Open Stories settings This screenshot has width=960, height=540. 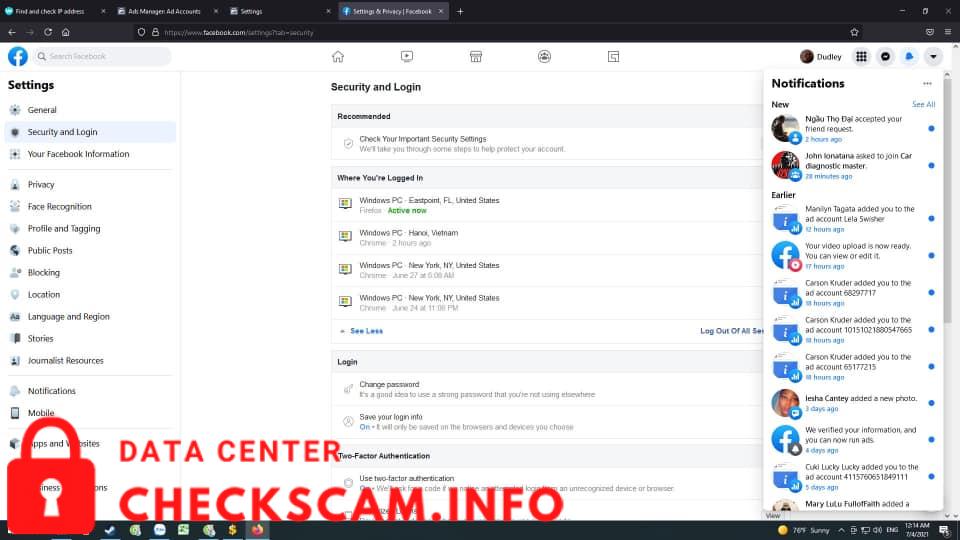90,339
